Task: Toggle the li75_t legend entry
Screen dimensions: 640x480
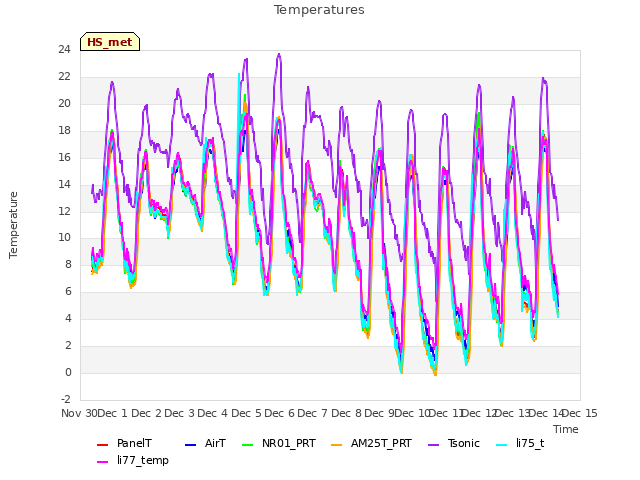Action: pyautogui.click(x=520, y=444)
